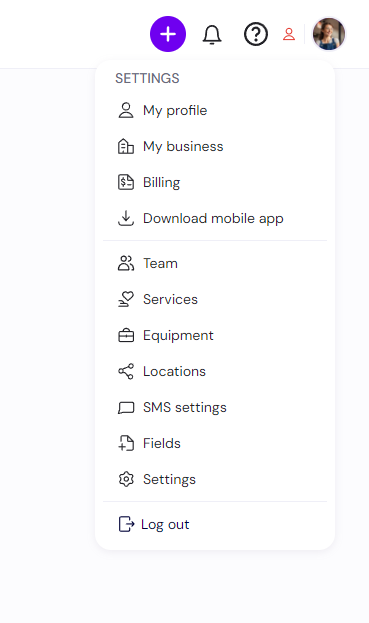Open the Billing page
This screenshot has width=369, height=623.
click(x=215, y=182)
